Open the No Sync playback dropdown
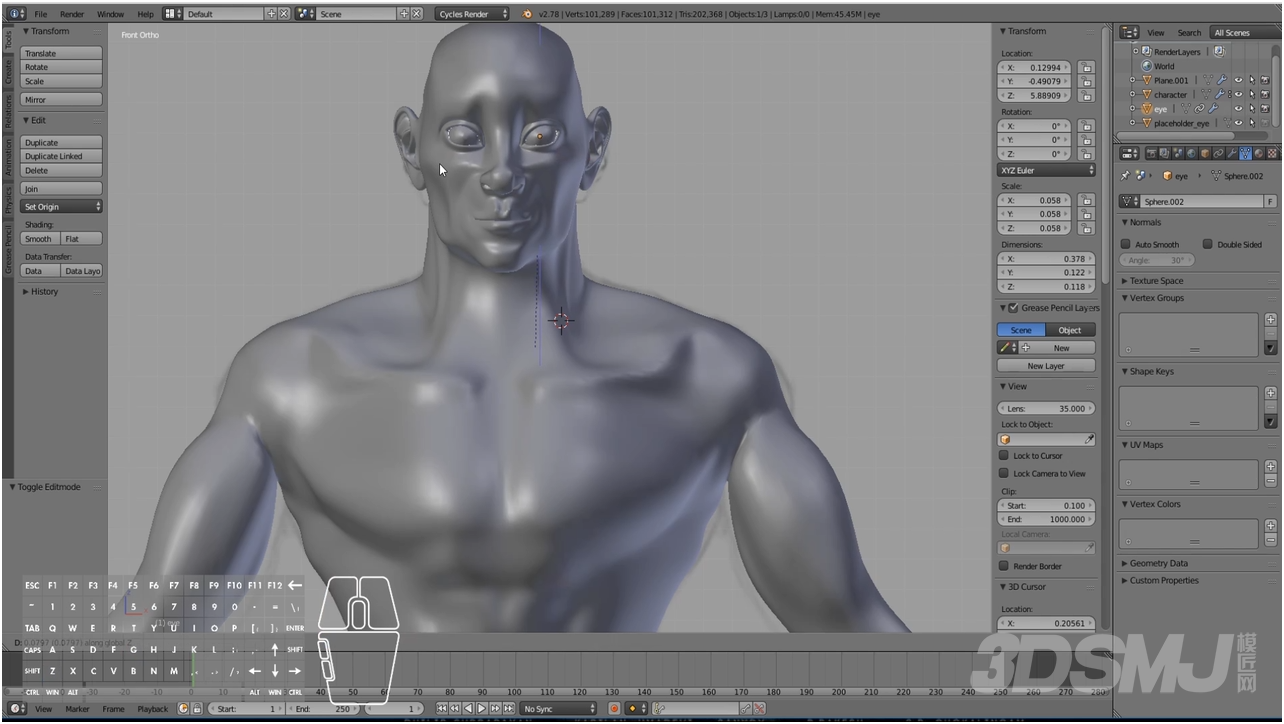The height and width of the screenshot is (724, 1284). (559, 709)
